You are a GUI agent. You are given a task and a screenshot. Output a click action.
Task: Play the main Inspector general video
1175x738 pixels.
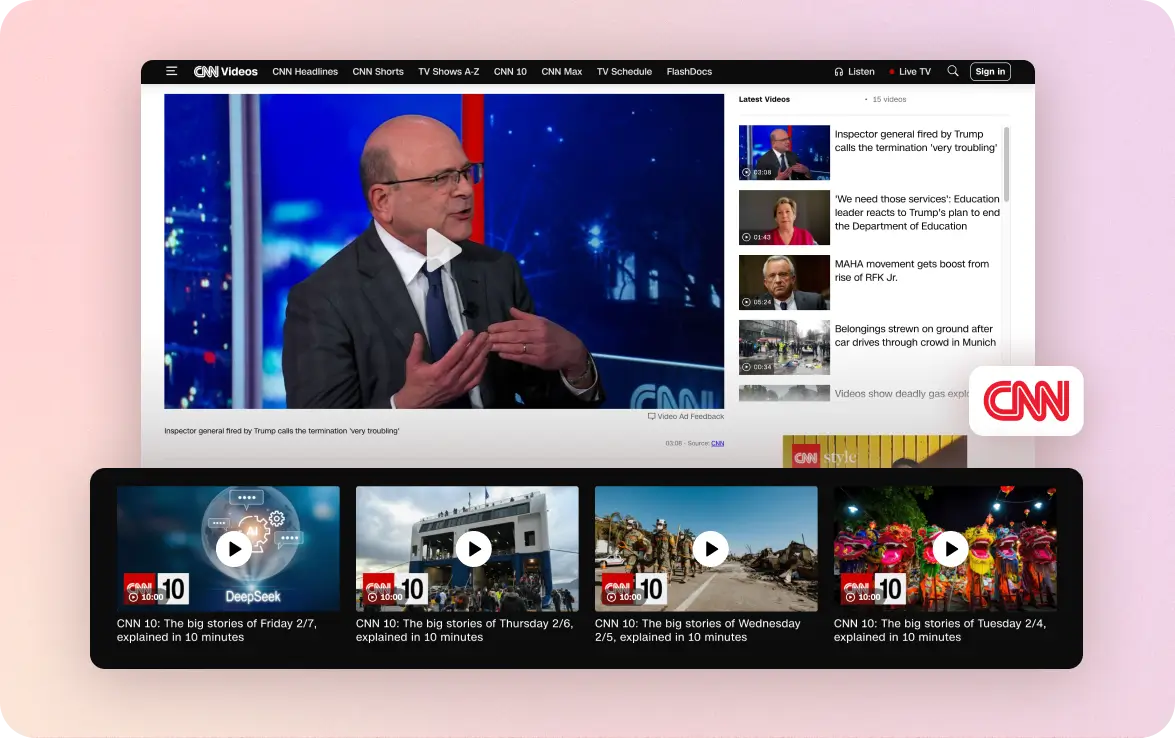click(x=444, y=250)
